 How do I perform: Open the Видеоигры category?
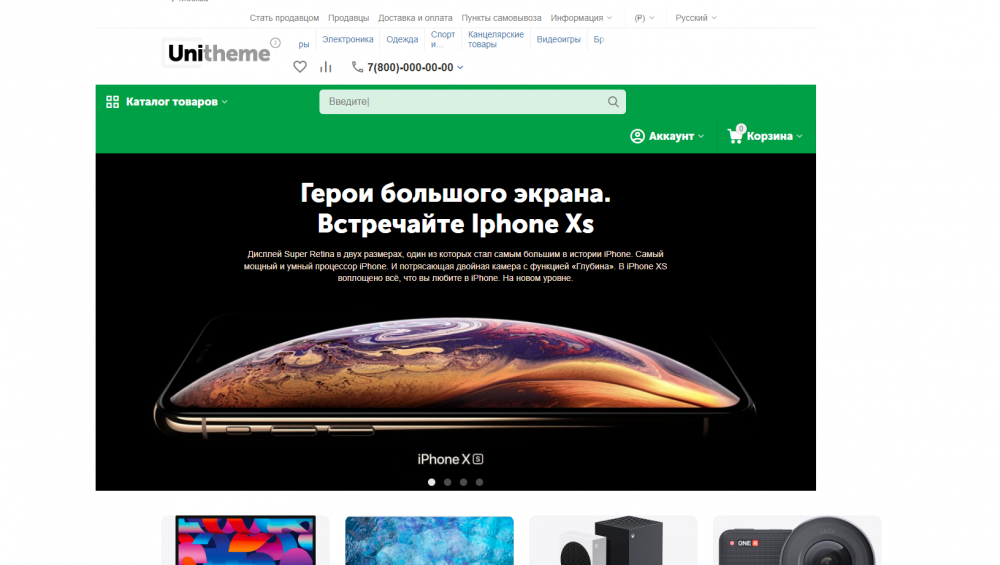point(559,40)
